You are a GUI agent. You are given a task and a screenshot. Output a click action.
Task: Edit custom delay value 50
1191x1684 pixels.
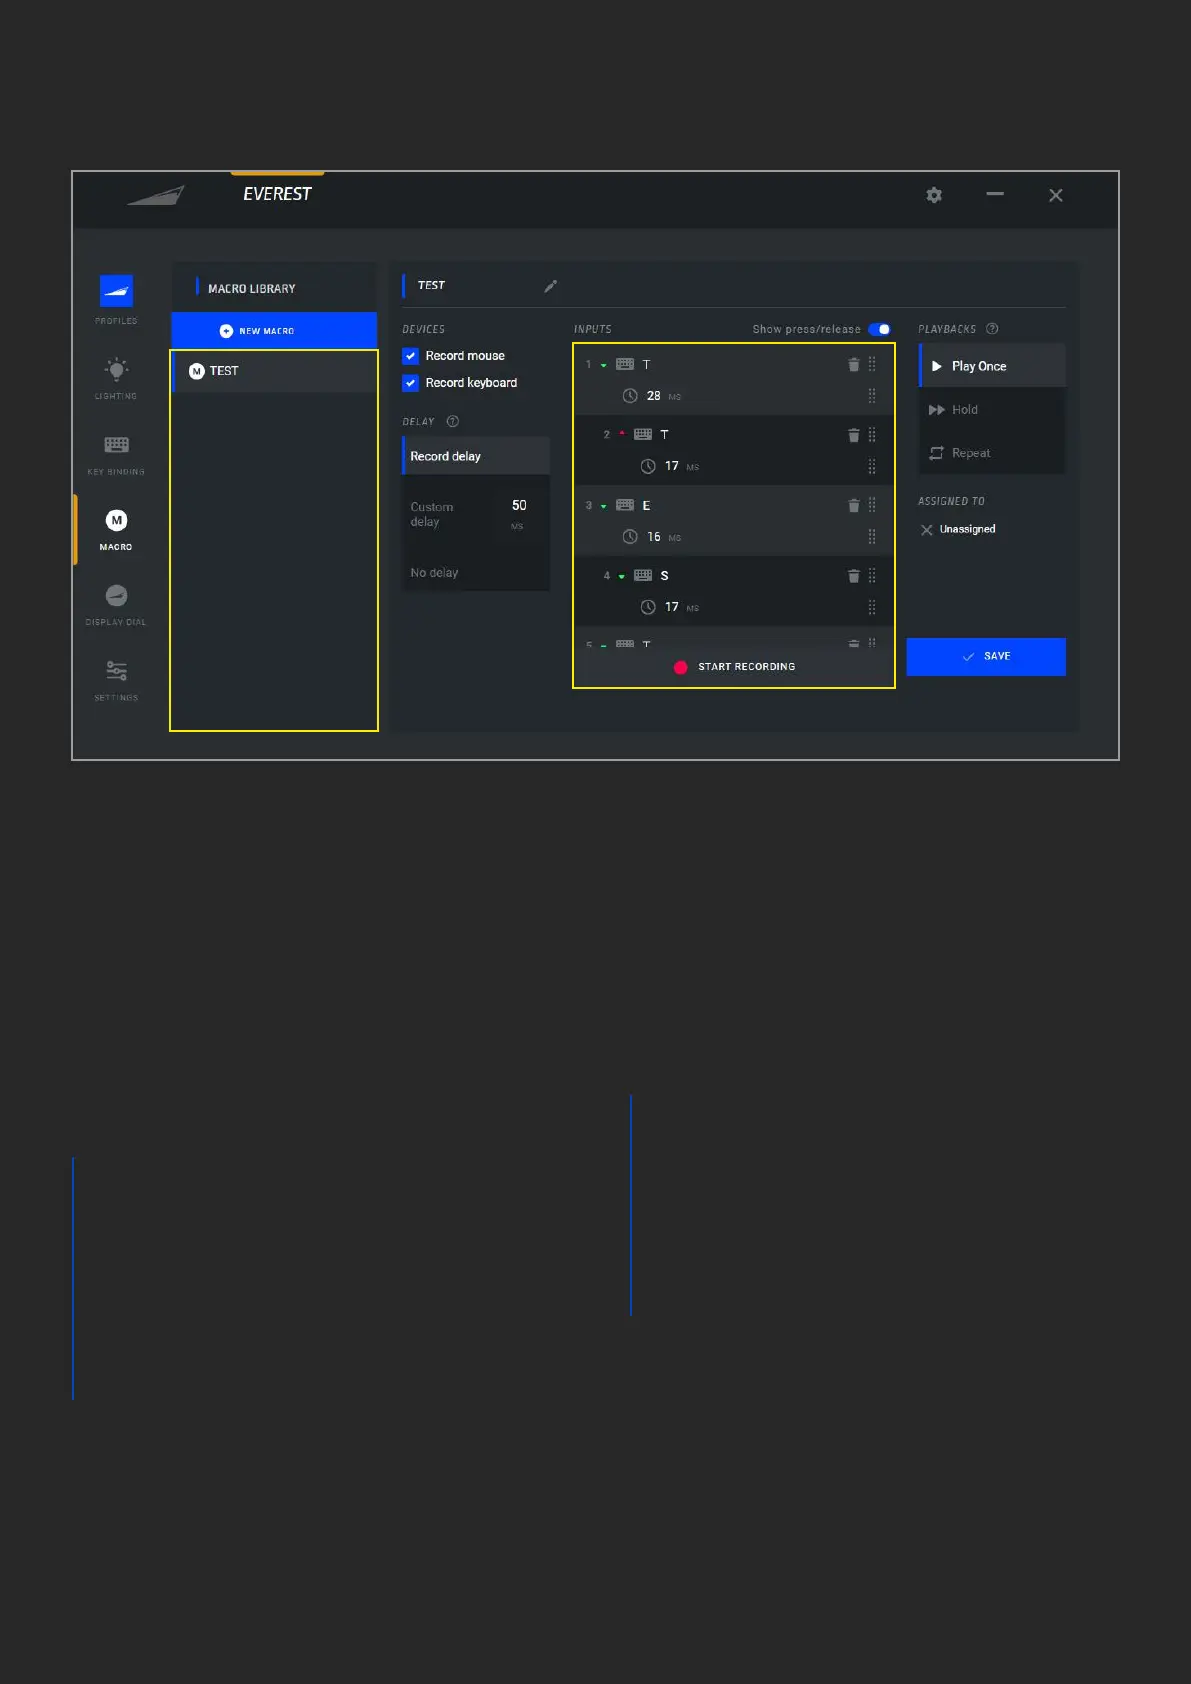(x=519, y=506)
